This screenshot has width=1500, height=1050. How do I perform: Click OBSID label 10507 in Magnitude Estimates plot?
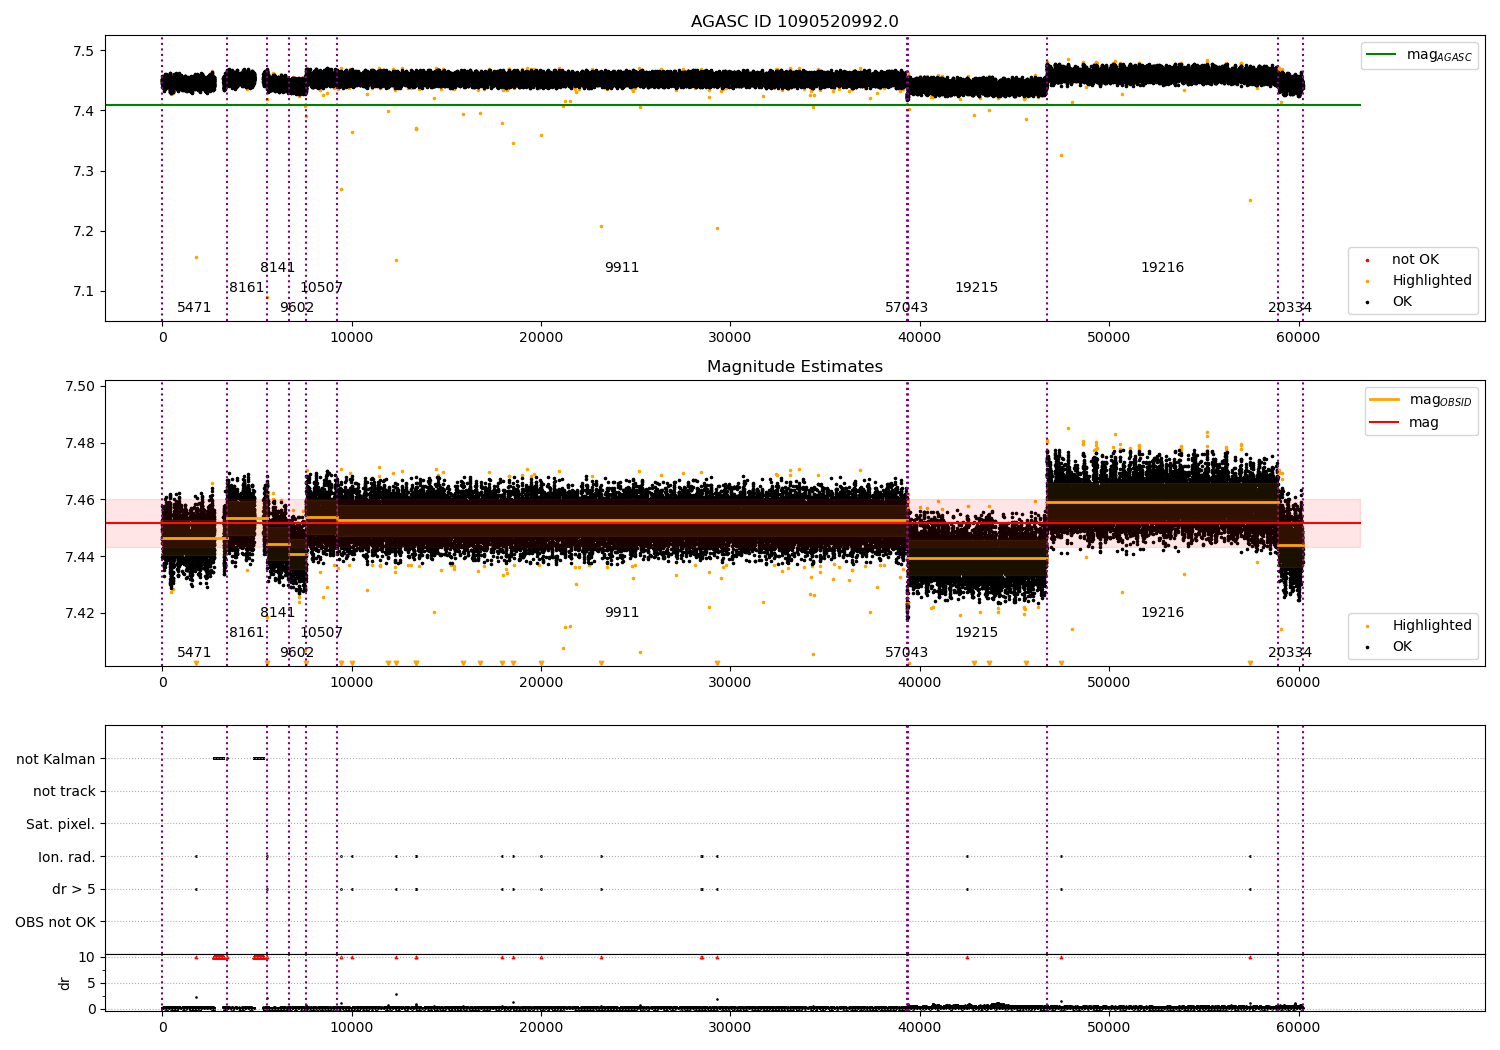pos(321,633)
